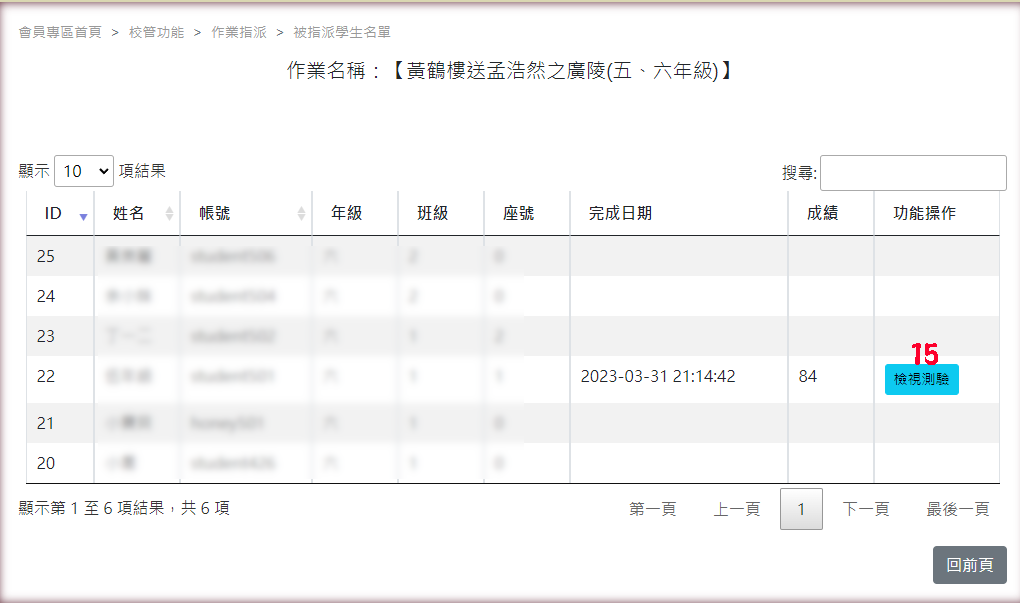The image size is (1020, 603).
Task: Click the 功能操作 column header
Action: pos(937,213)
